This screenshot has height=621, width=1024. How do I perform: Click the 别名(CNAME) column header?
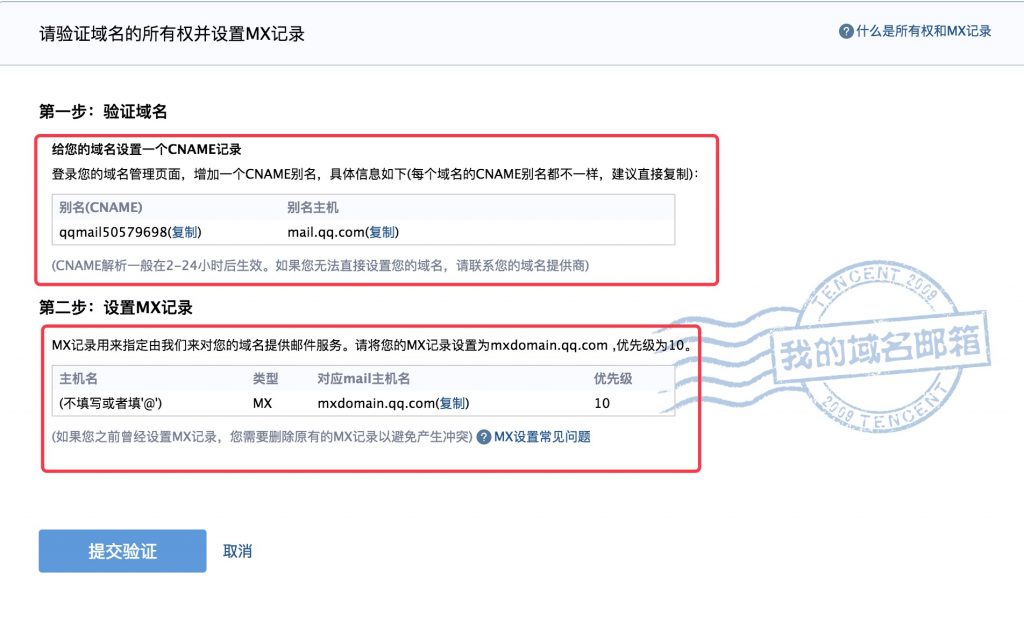click(x=100, y=208)
